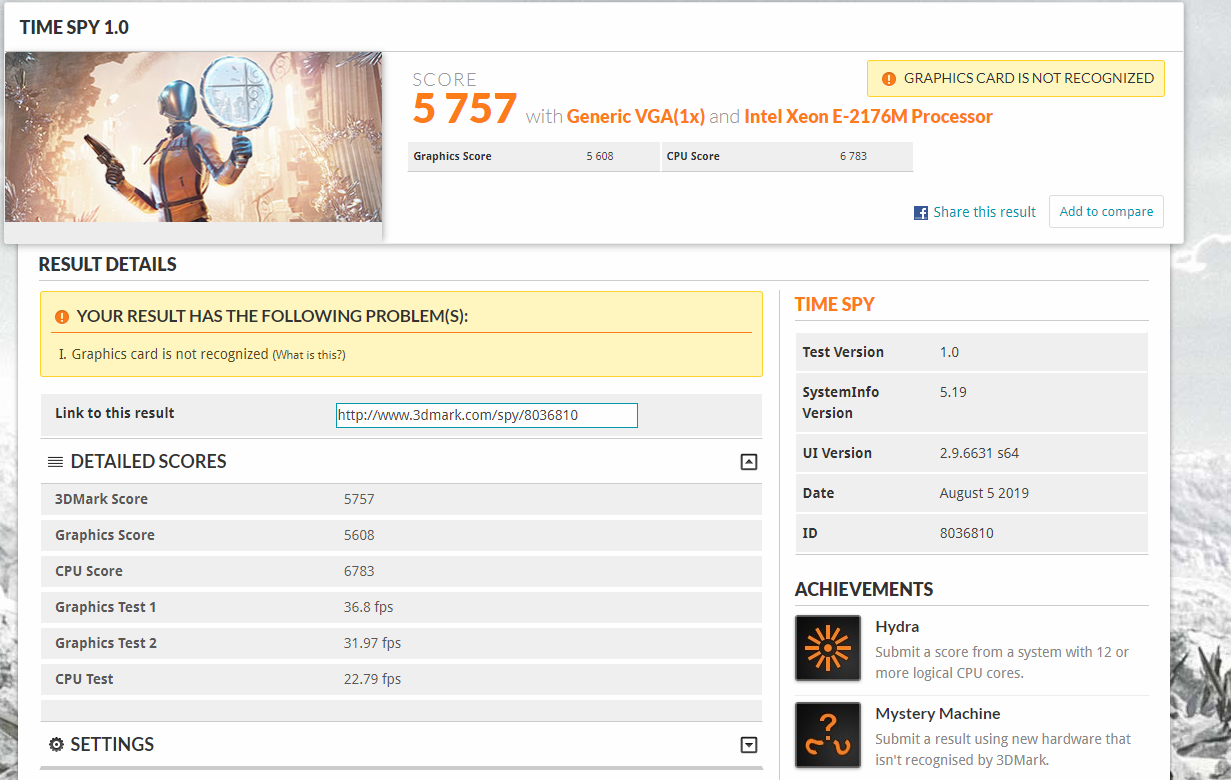This screenshot has width=1231, height=780.
Task: Click the Time Spy benchmark thumbnail
Action: point(193,137)
